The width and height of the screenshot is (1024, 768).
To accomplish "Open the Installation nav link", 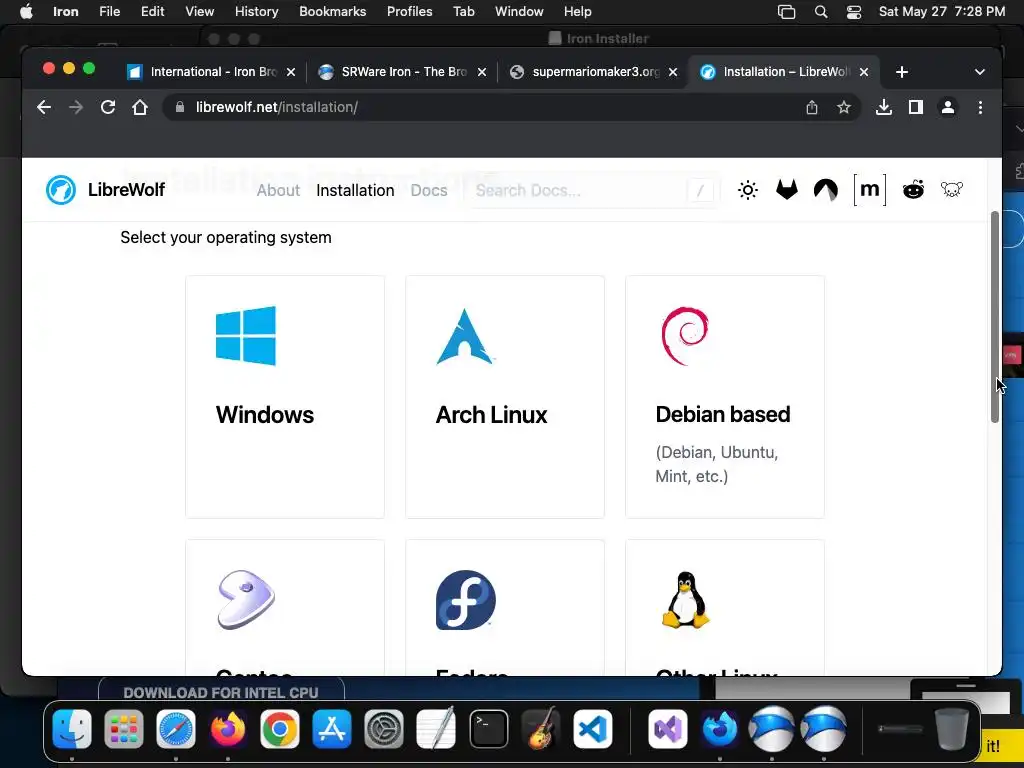I will click(x=355, y=190).
